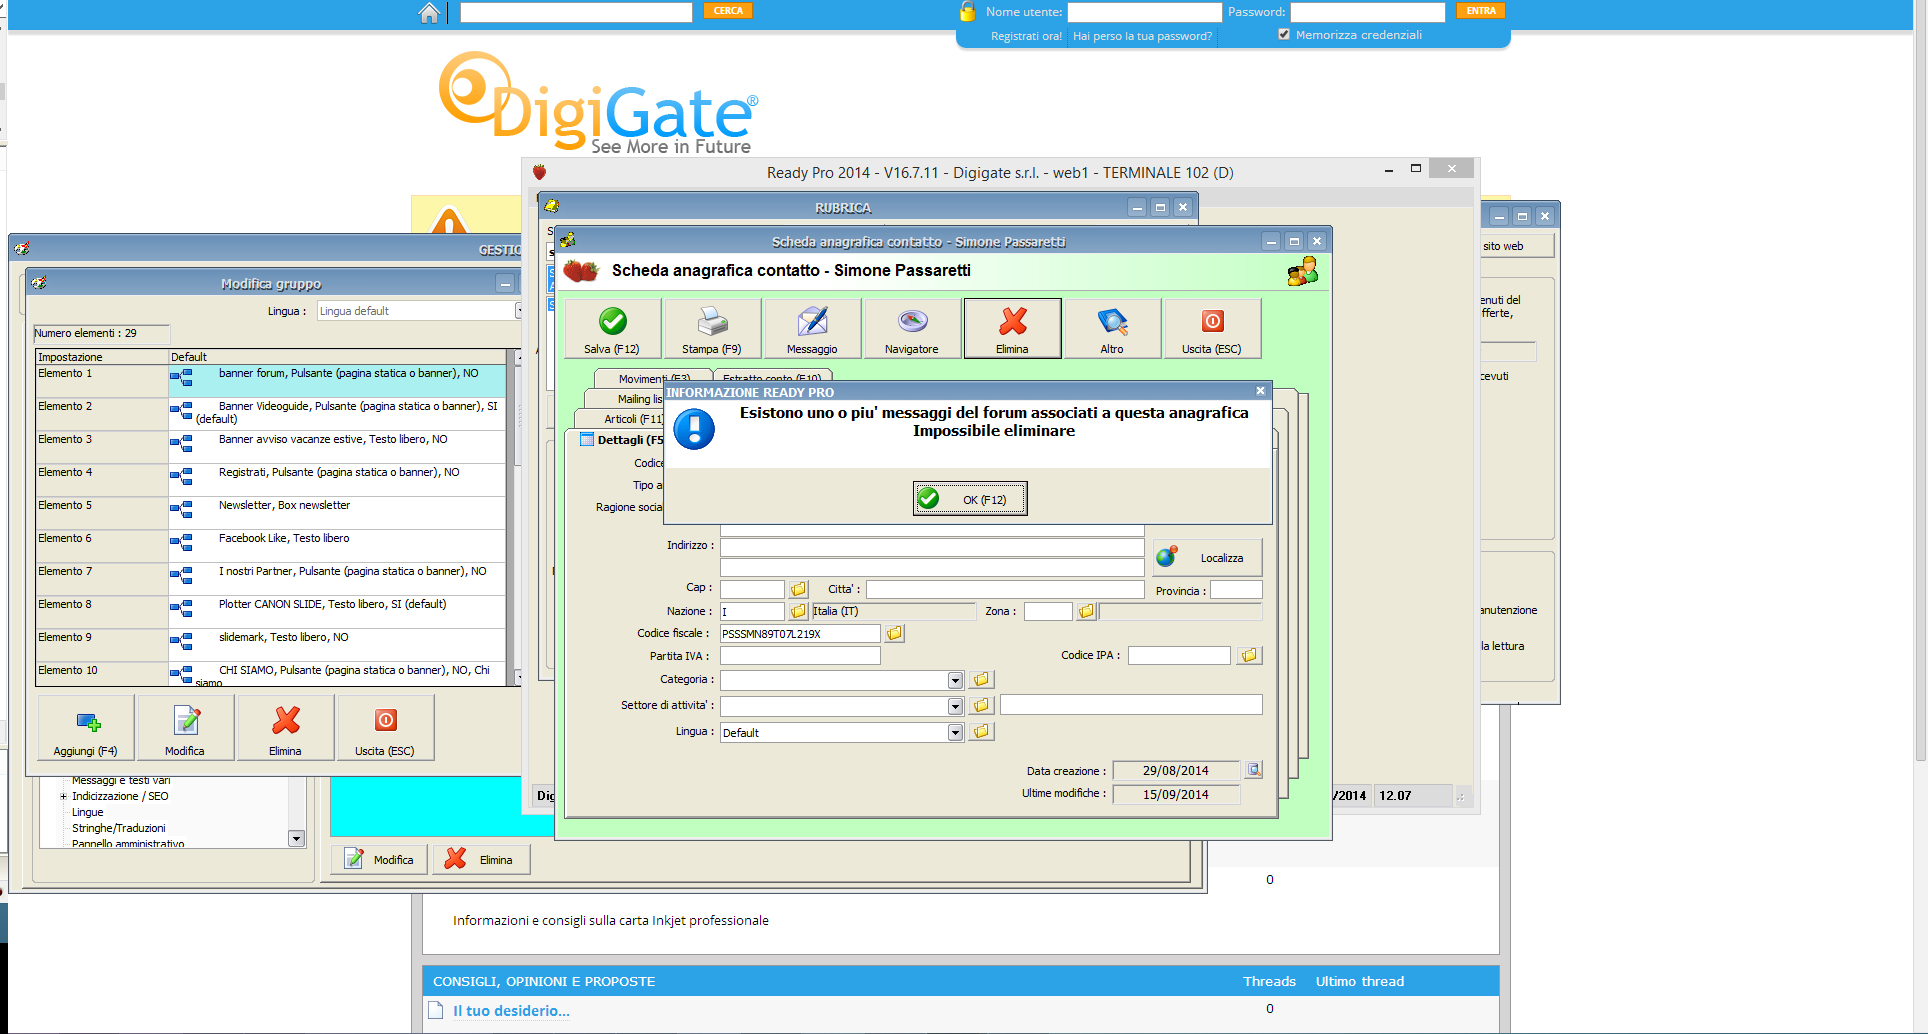Switch to the Articoli (F11) tab
The width and height of the screenshot is (1928, 1034).
pyautogui.click(x=633, y=419)
